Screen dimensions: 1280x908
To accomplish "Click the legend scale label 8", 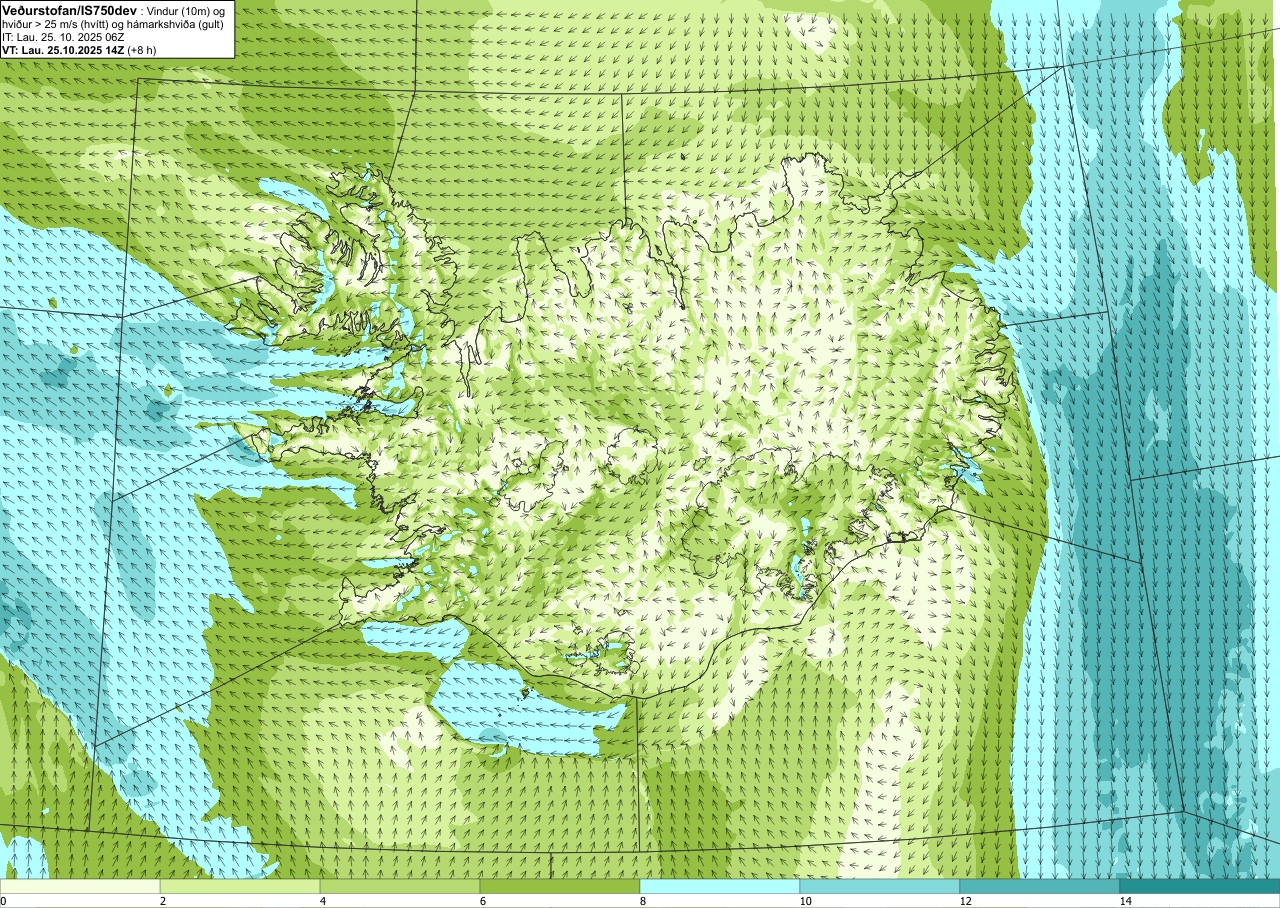I will point(643,901).
